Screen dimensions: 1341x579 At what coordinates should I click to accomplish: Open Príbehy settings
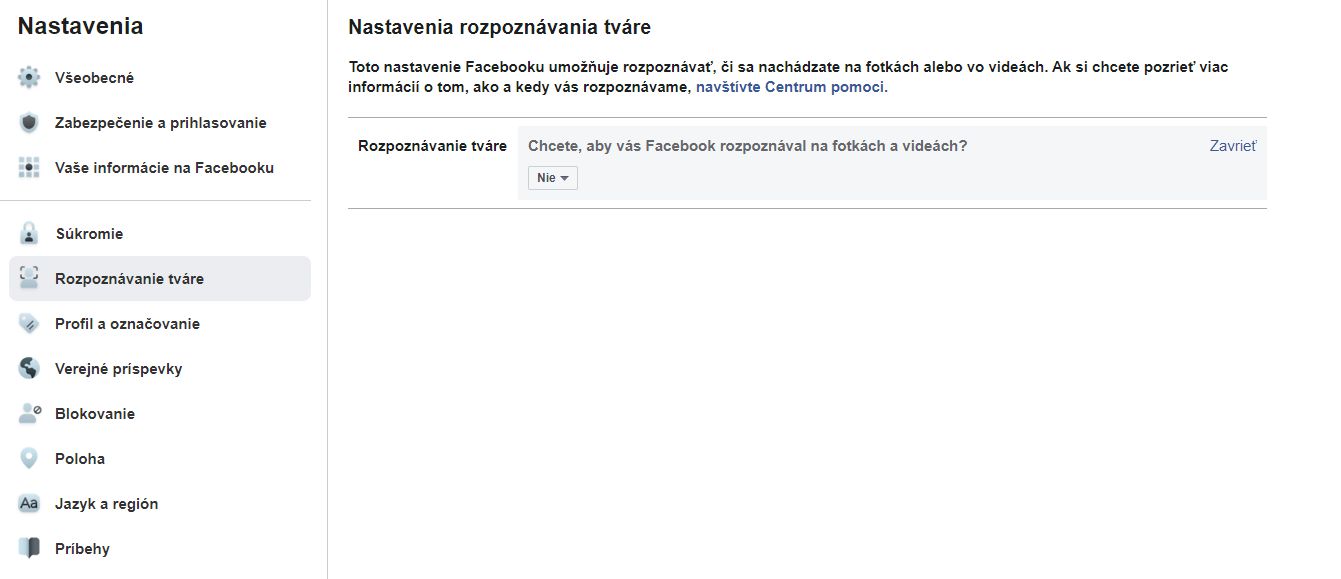[x=160, y=549]
